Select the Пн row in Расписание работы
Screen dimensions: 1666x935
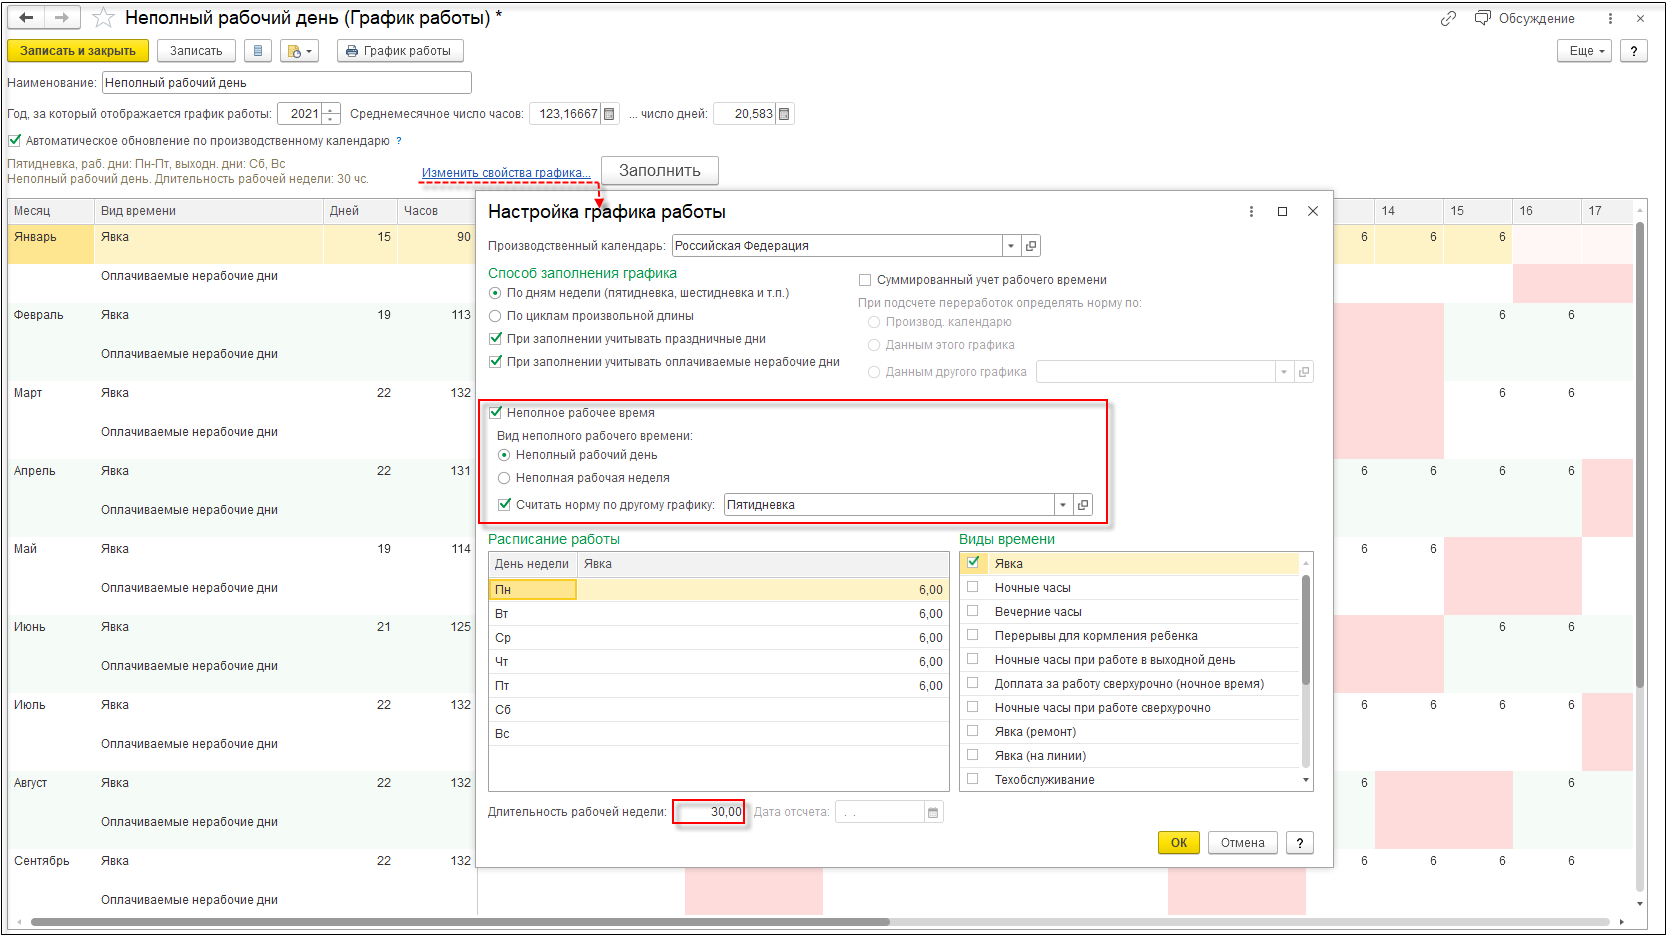tap(718, 590)
